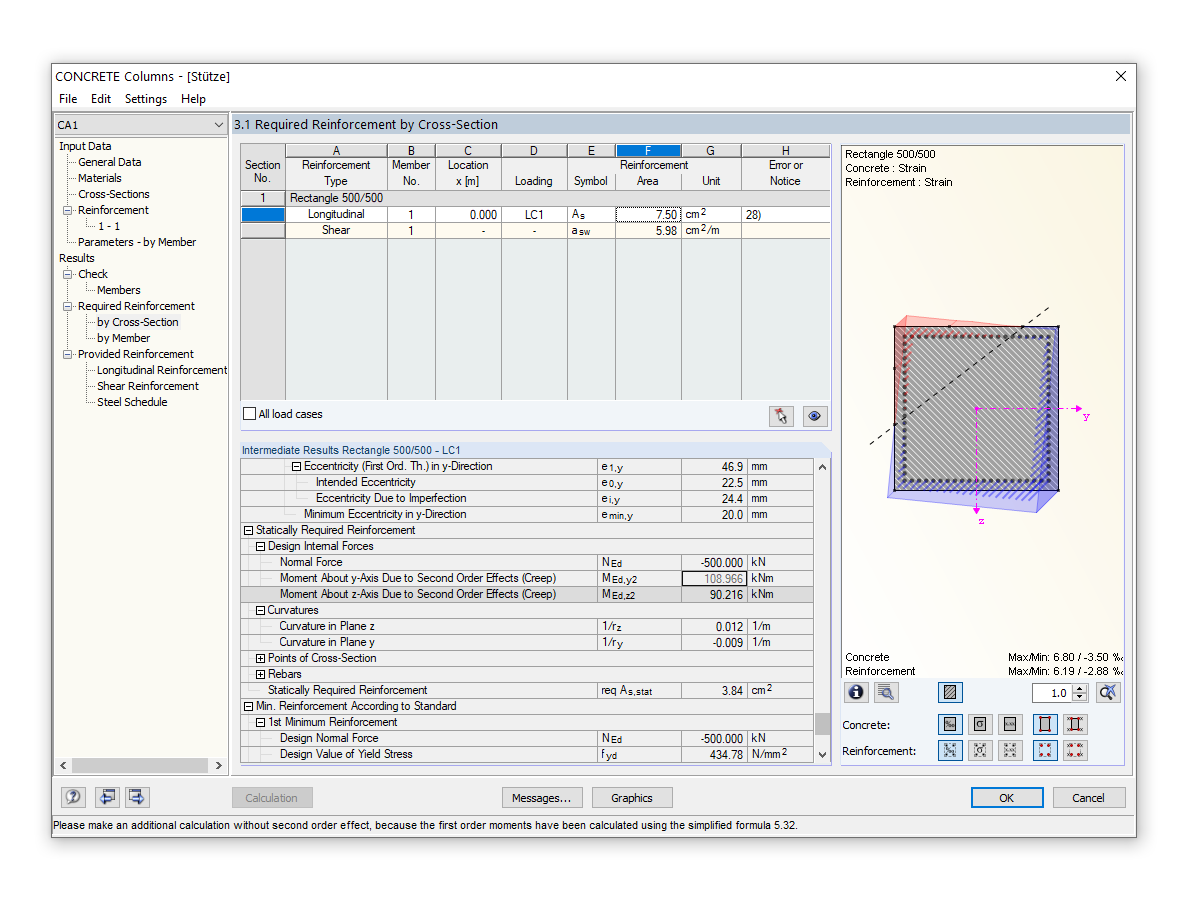Show concrete strain per-mille icon
Screen dimensions: 1200x900
coord(950,724)
